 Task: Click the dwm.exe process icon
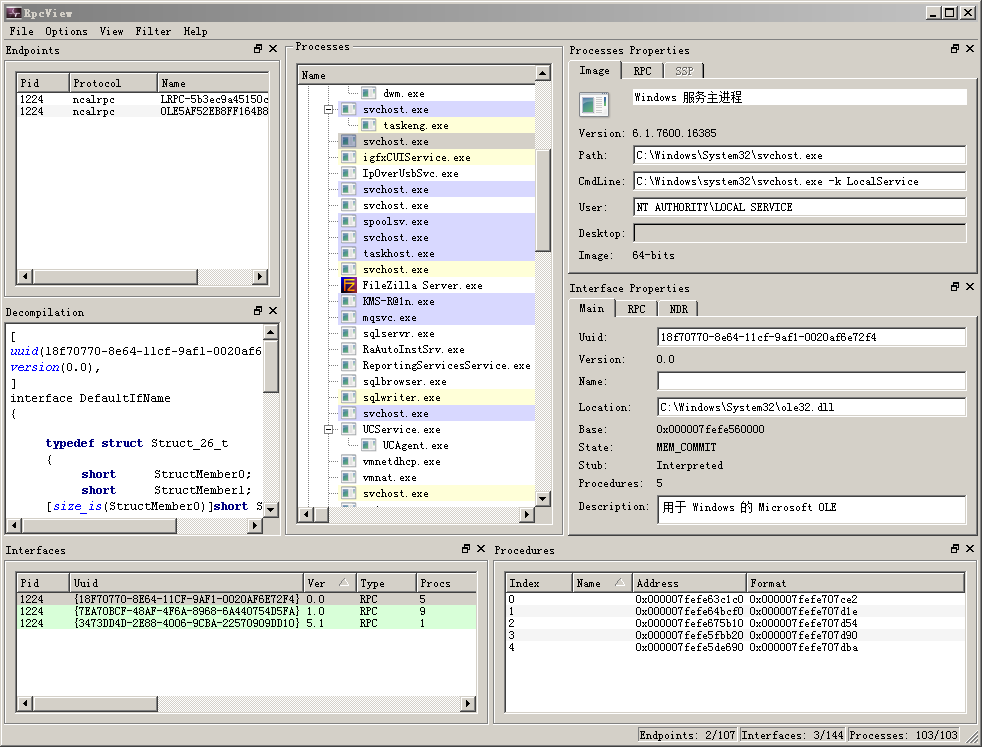[x=368, y=93]
